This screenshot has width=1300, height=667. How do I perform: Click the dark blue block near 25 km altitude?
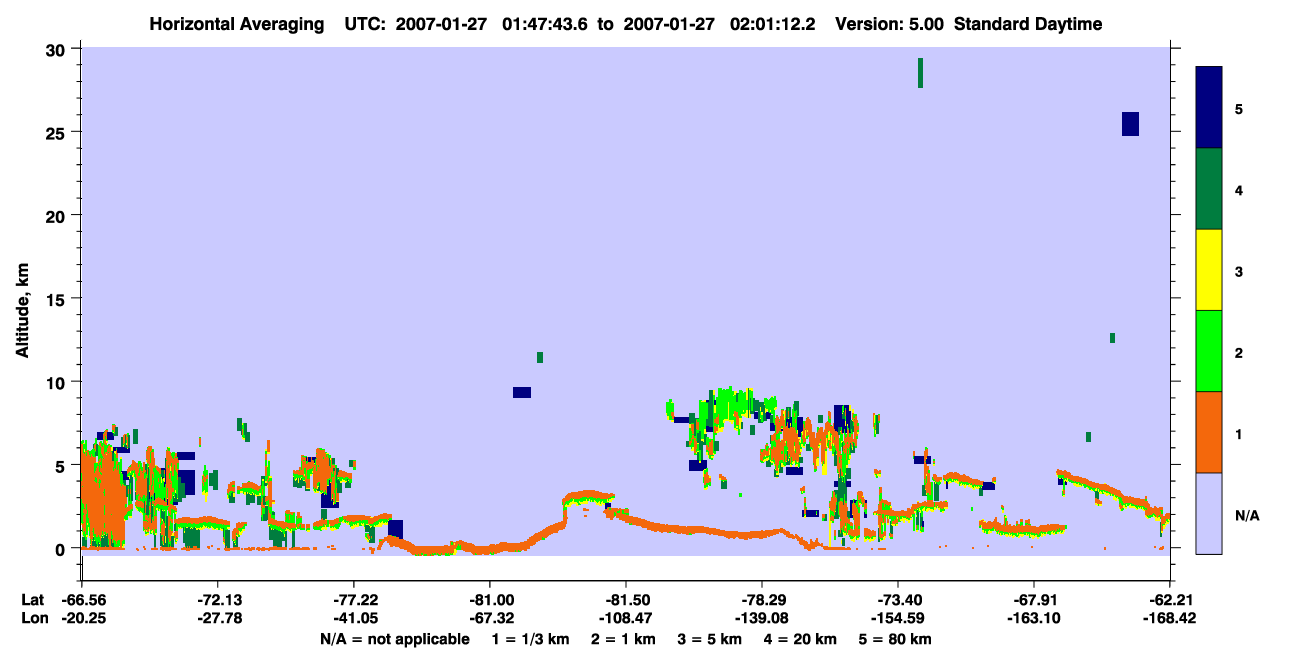[1130, 124]
